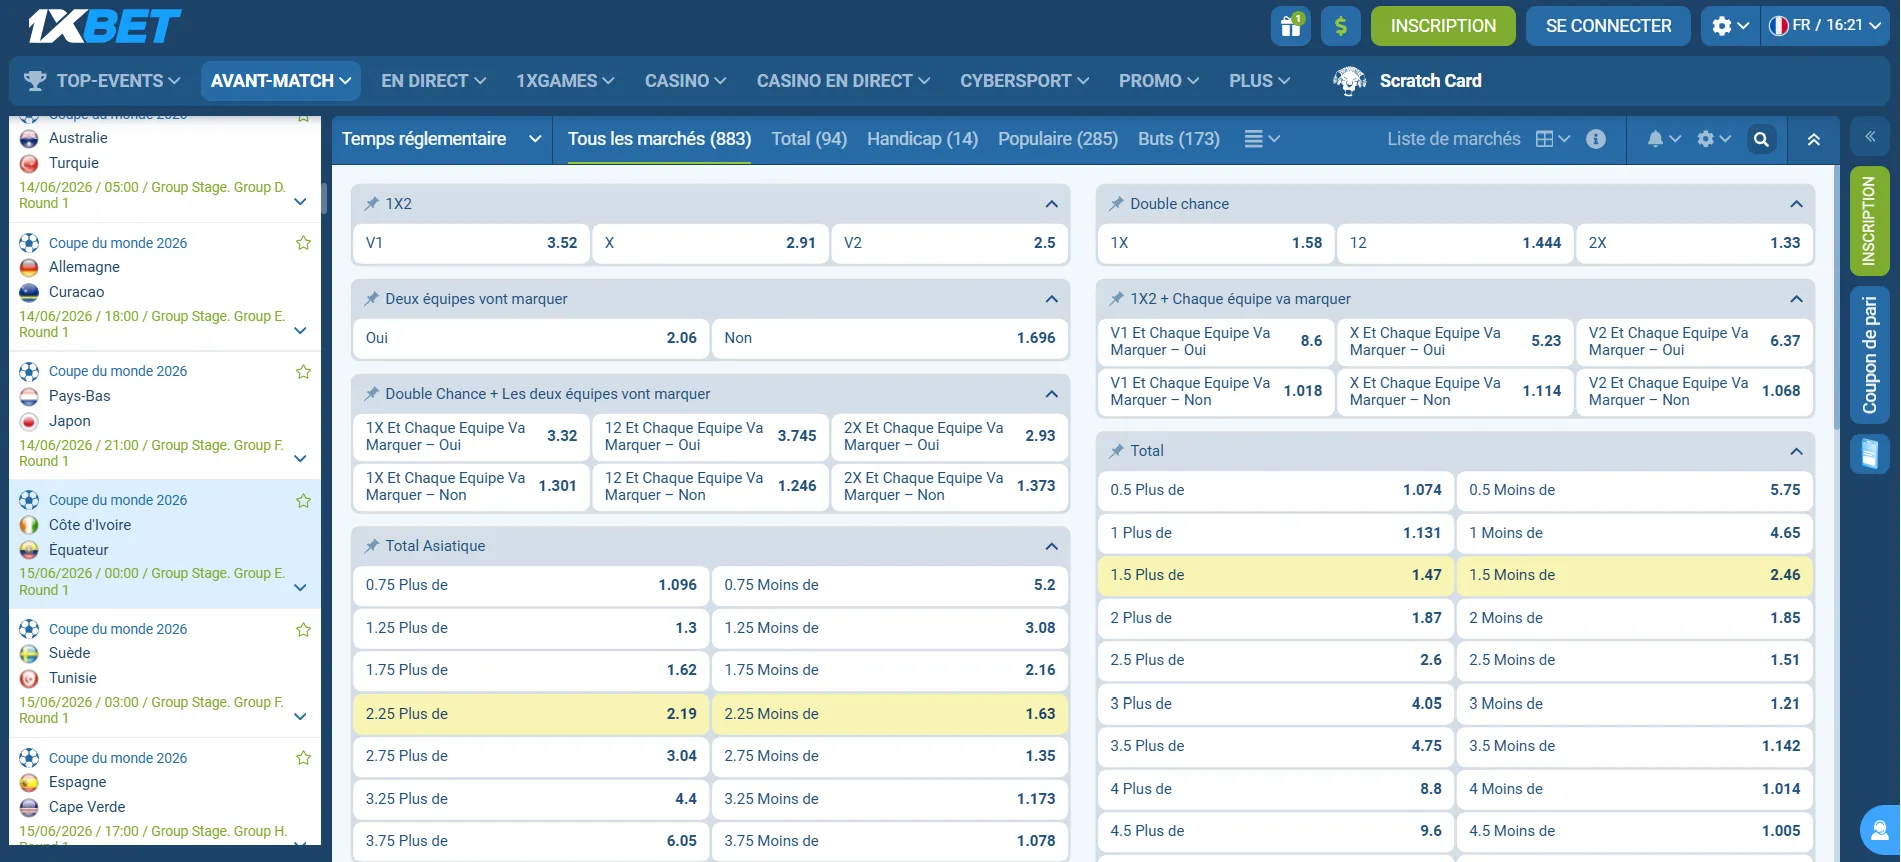Pin the Total market

pos(1116,451)
